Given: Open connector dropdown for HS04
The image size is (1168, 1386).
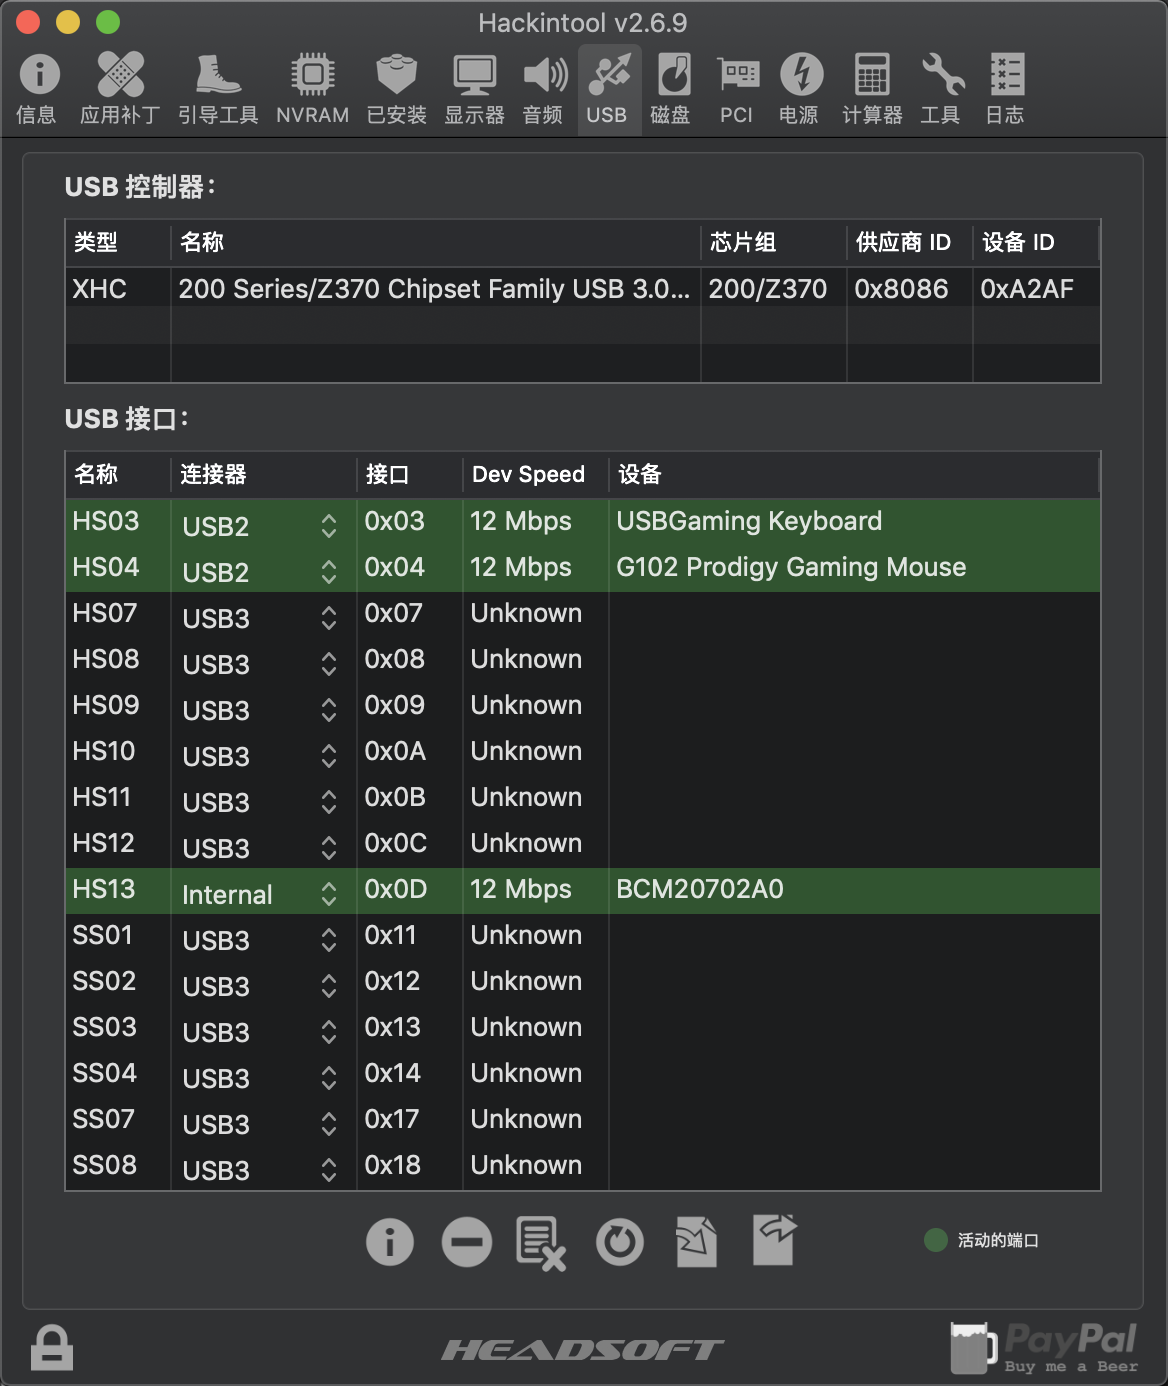Looking at the screenshot, I should 262,572.
